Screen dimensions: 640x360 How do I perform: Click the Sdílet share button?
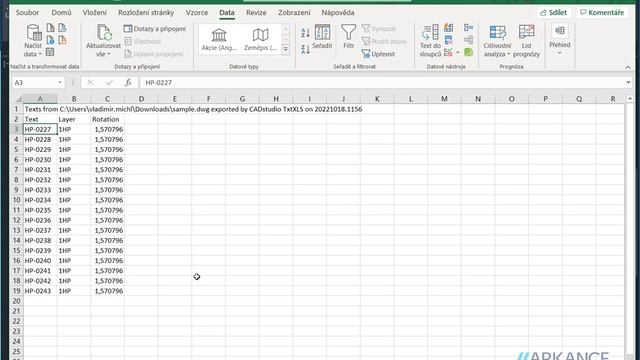tap(553, 13)
